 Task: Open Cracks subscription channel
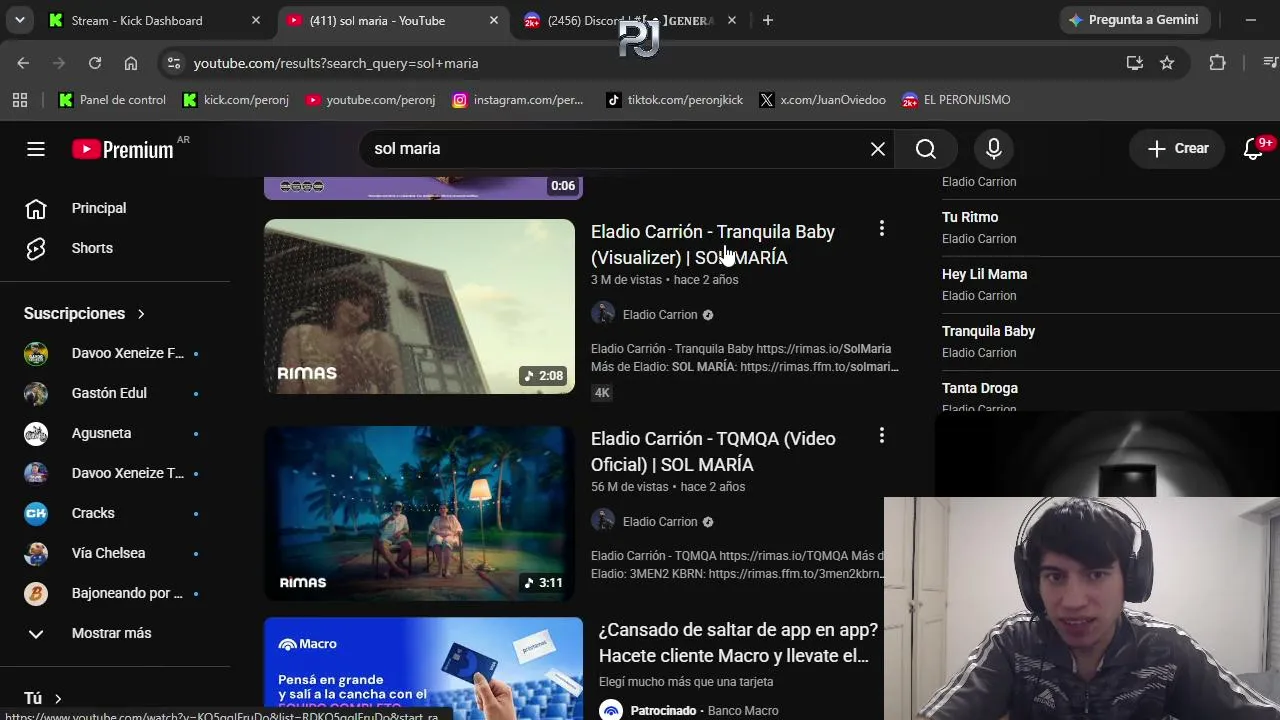coord(115,513)
